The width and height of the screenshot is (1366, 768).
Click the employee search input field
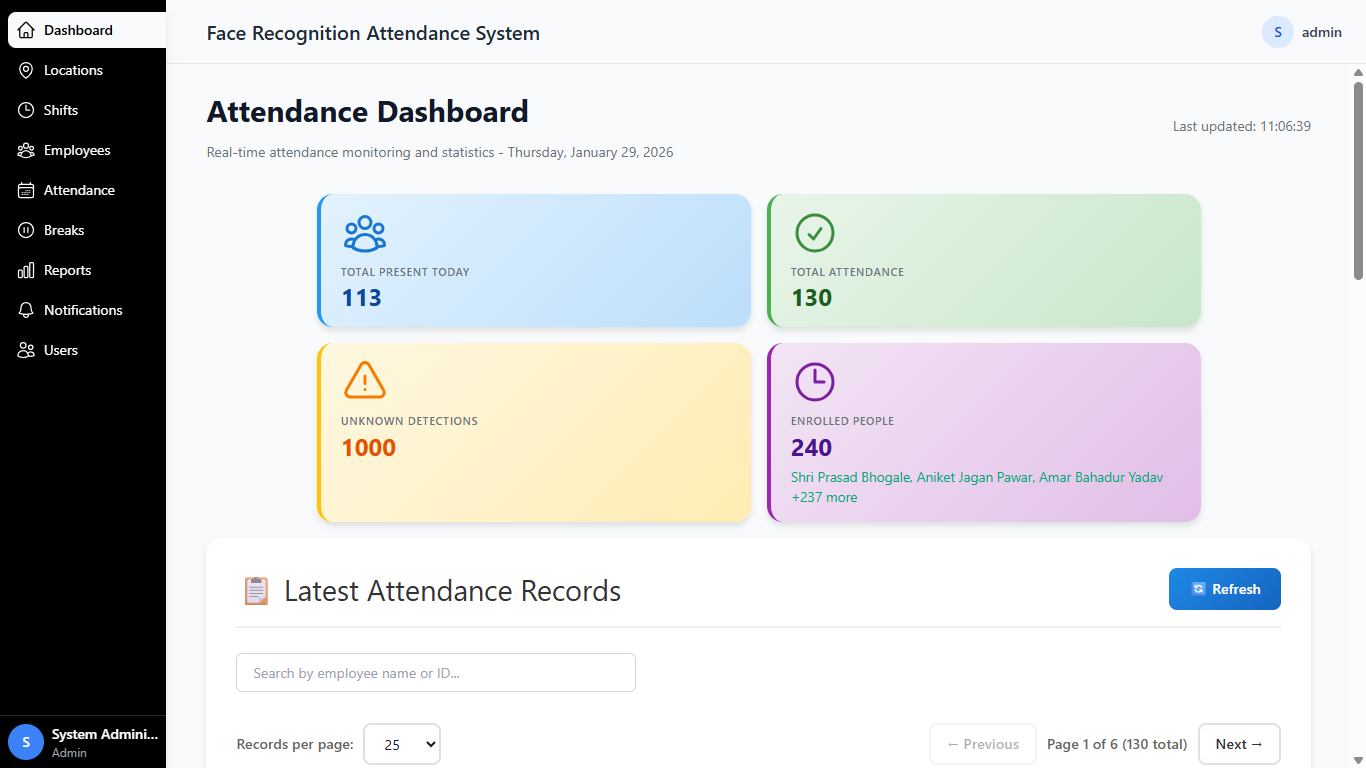(435, 672)
